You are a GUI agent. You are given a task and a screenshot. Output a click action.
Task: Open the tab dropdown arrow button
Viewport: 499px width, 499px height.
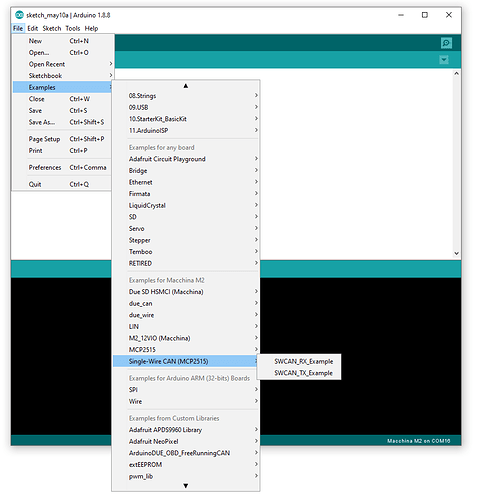[444, 60]
